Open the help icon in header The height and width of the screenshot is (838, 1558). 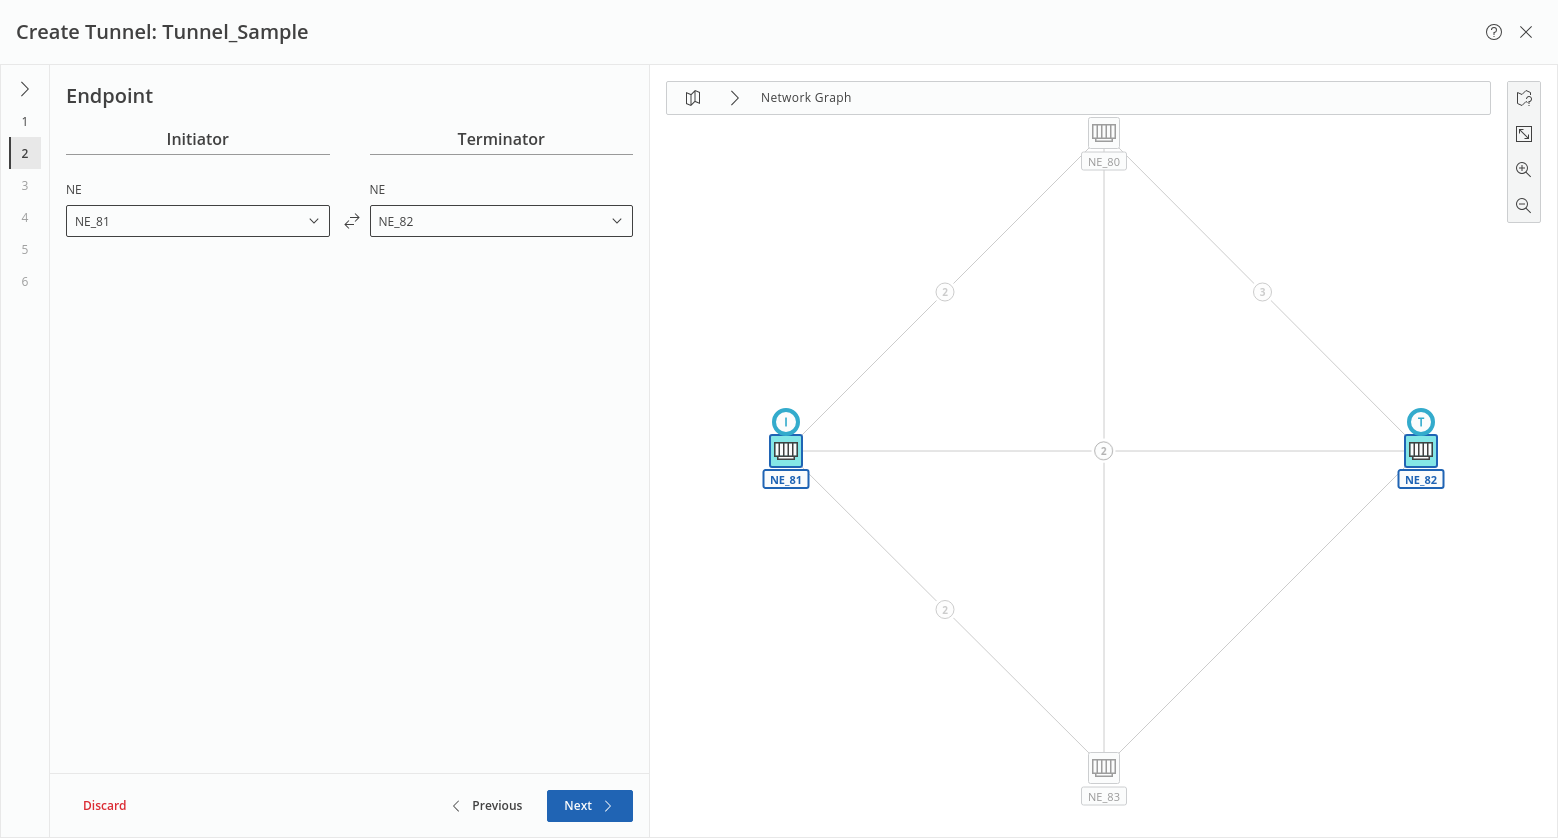(1494, 32)
